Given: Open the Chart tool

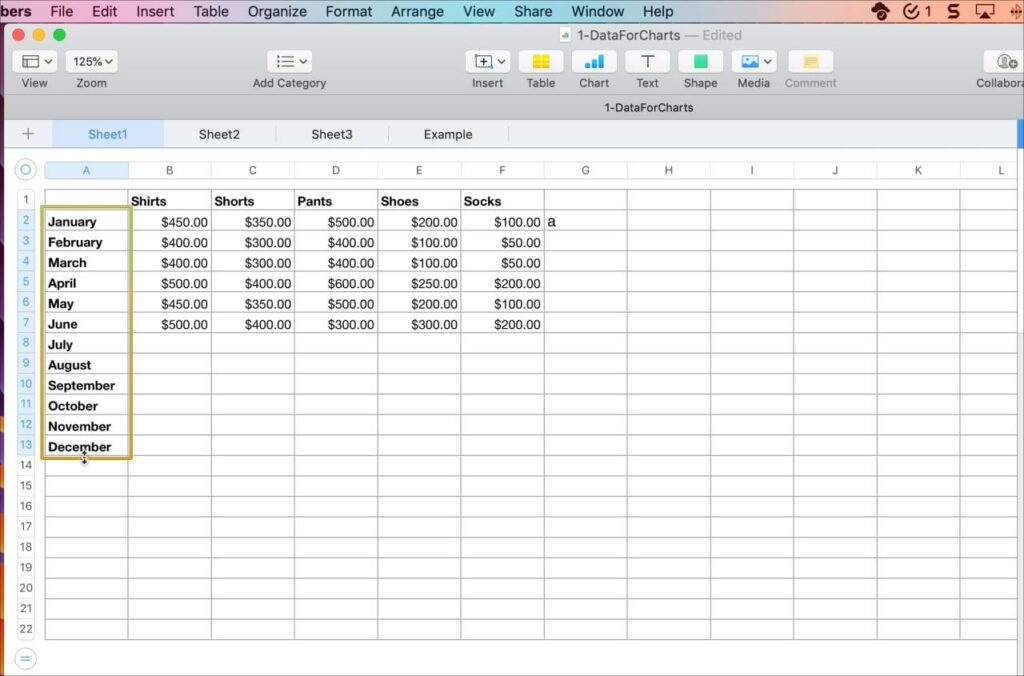Looking at the screenshot, I should 594,62.
